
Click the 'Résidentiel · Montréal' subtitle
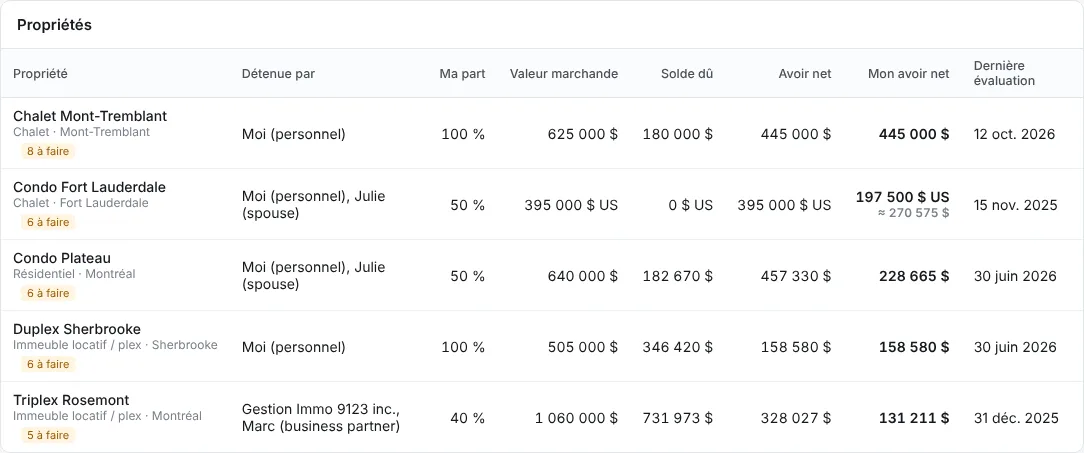point(74,274)
